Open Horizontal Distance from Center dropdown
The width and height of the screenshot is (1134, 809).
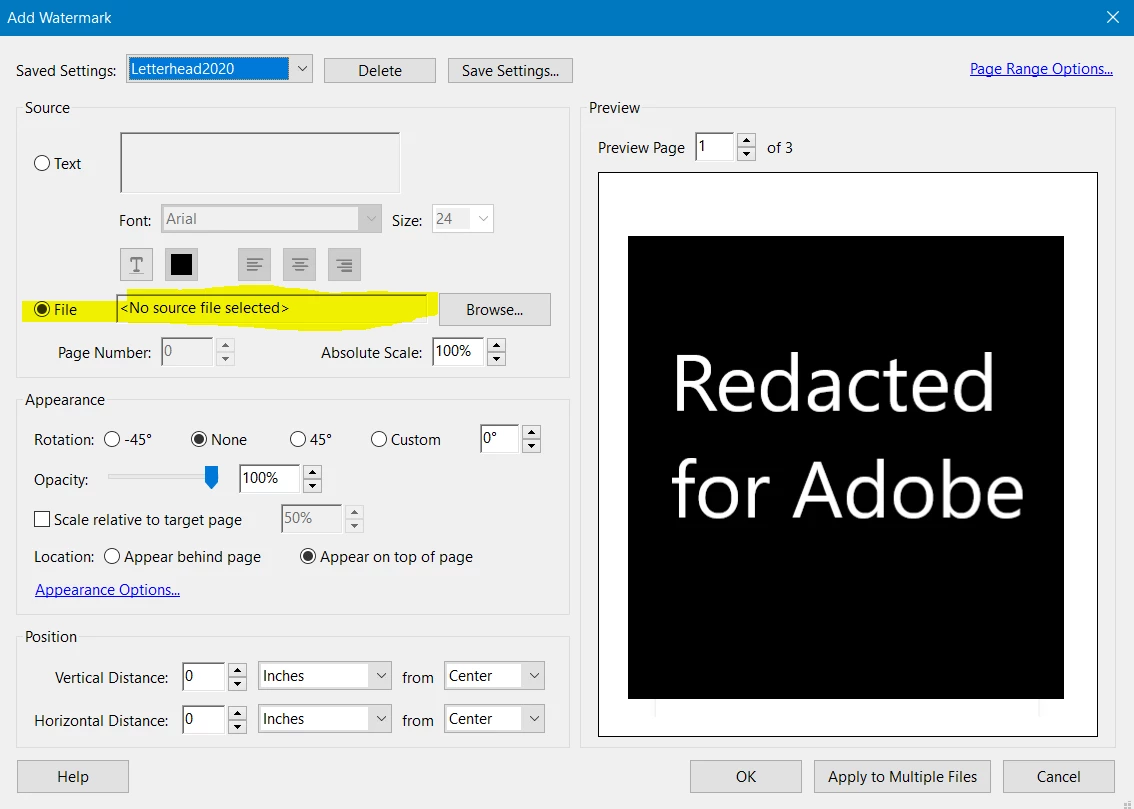tap(494, 719)
